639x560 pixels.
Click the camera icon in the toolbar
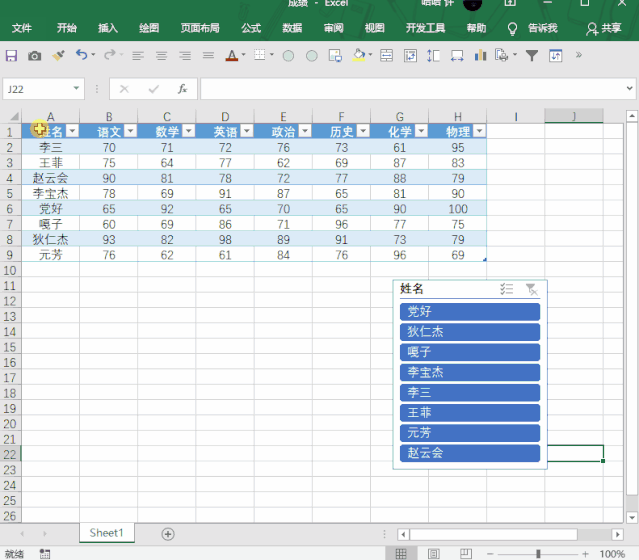pyautogui.click(x=35, y=55)
